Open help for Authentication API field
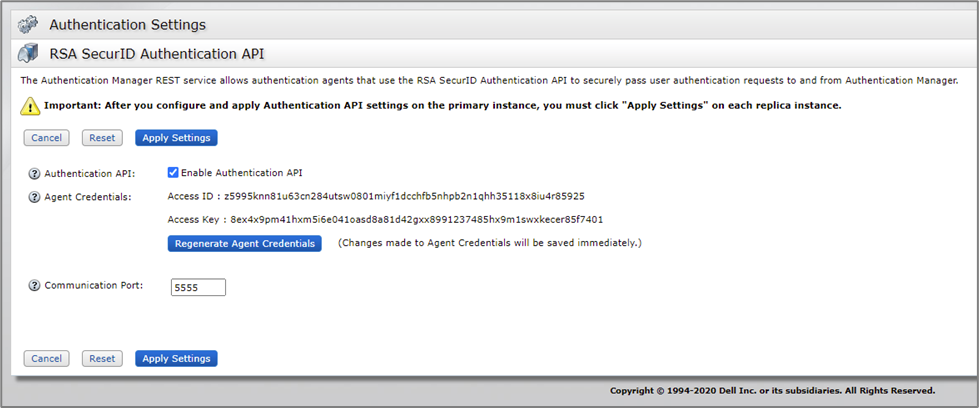The width and height of the screenshot is (979, 408). click(x=34, y=173)
